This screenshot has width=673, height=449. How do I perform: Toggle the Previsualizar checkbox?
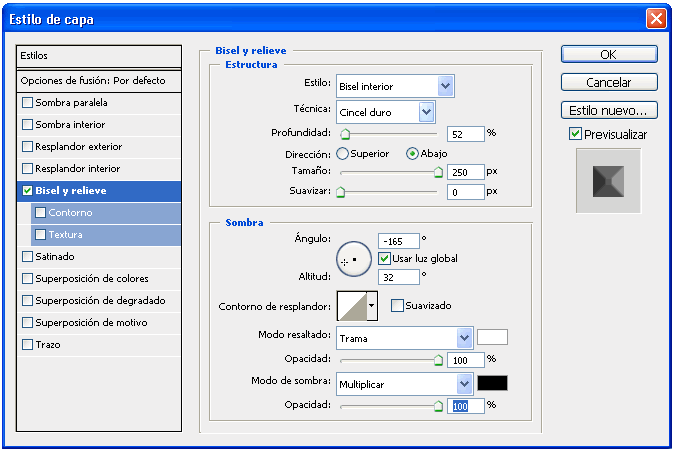(x=575, y=133)
